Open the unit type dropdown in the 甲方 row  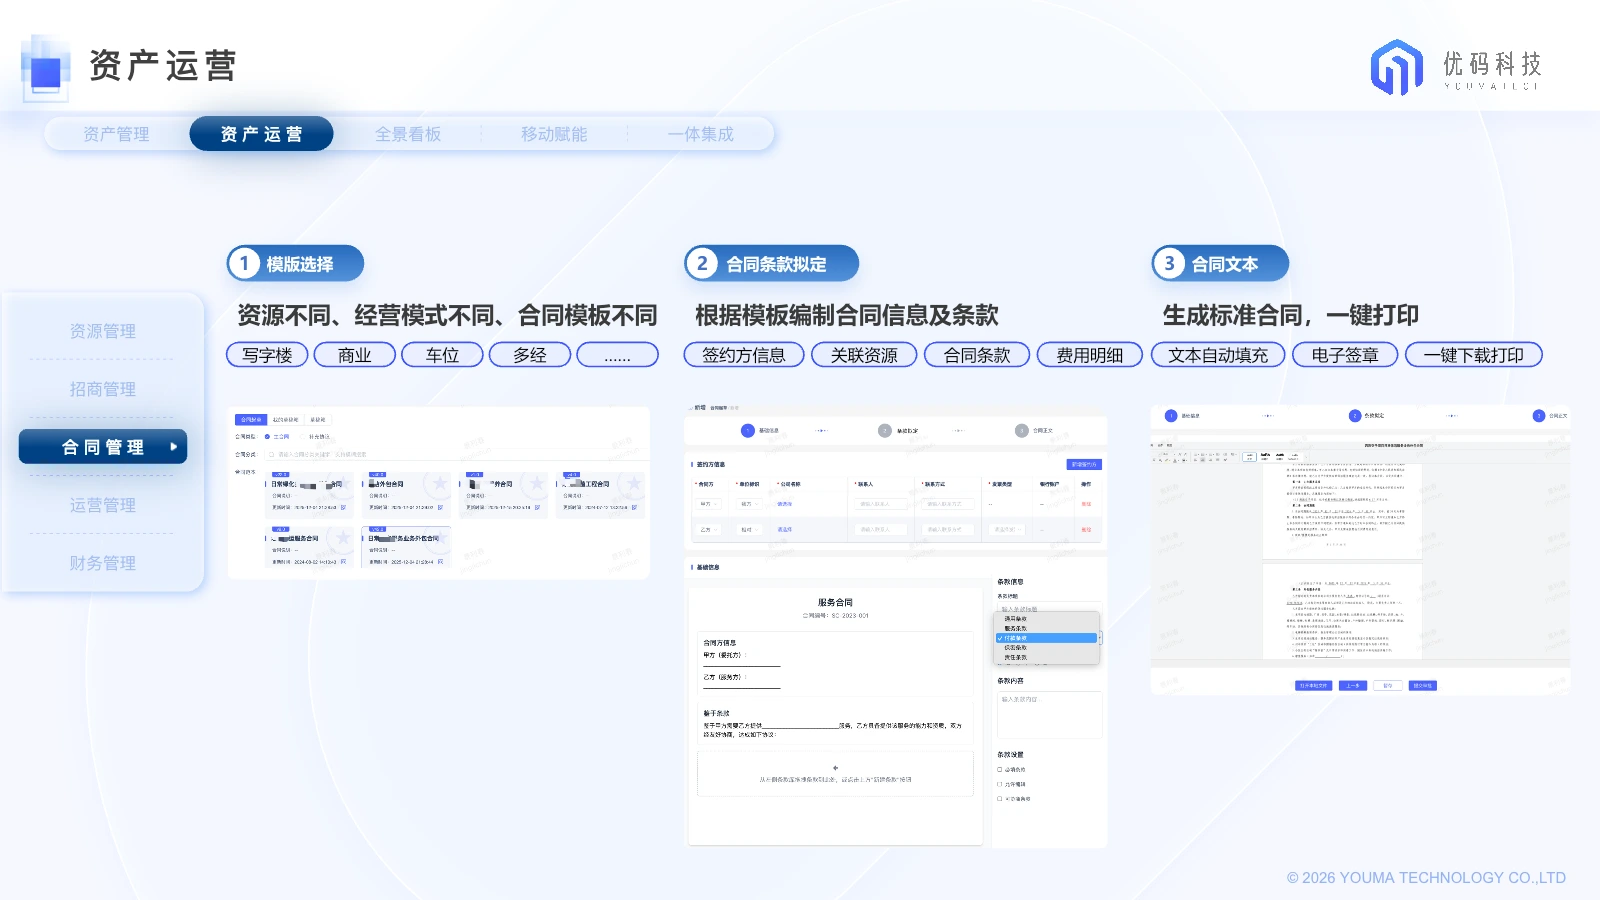(x=749, y=504)
